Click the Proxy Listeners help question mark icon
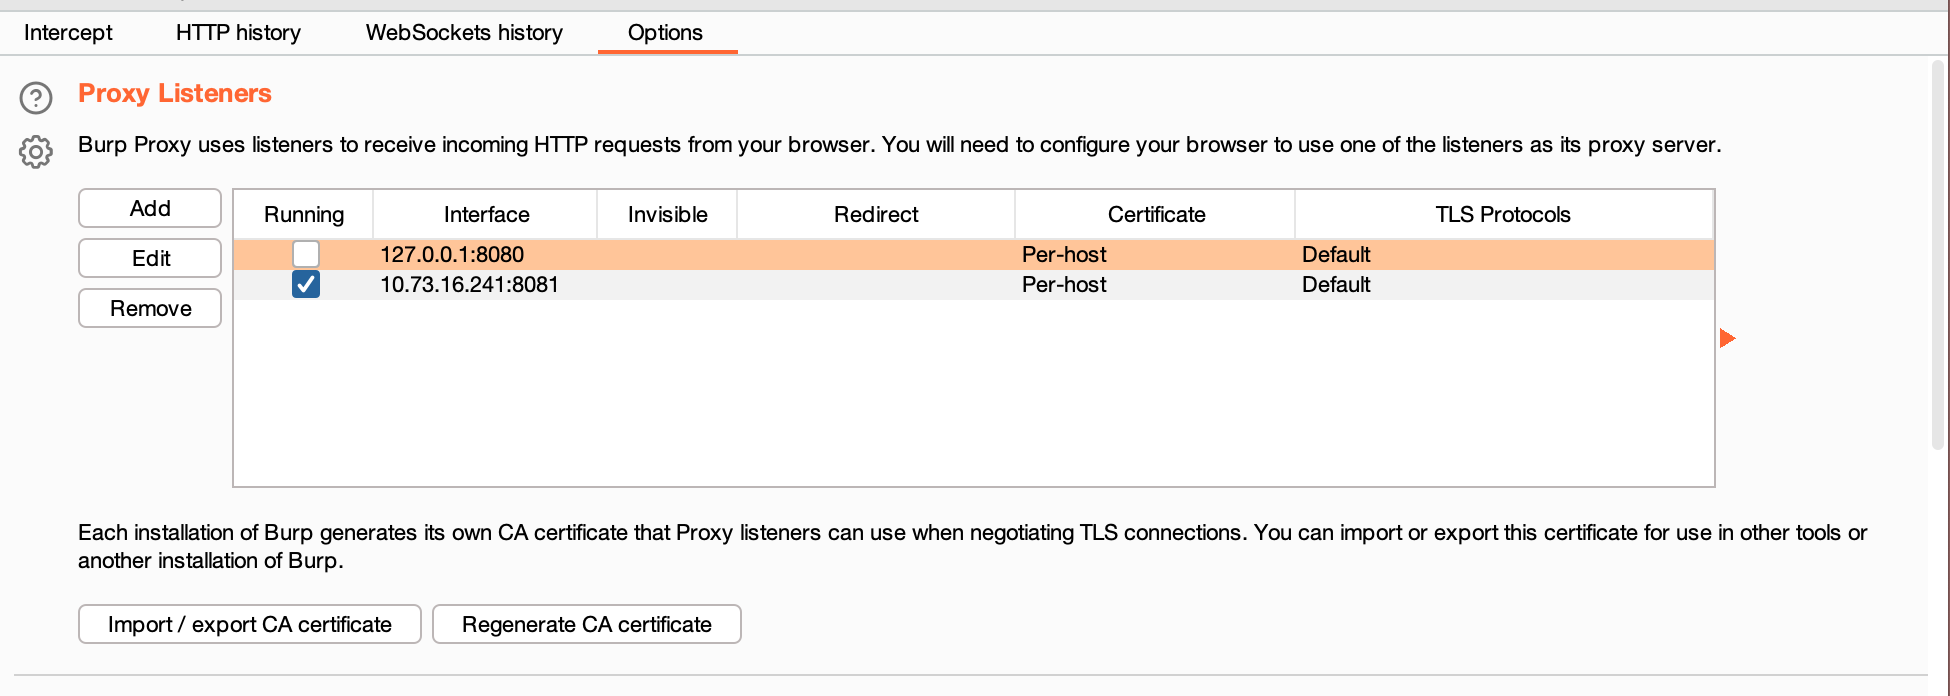Screen dimensions: 1950x696 (x=36, y=98)
